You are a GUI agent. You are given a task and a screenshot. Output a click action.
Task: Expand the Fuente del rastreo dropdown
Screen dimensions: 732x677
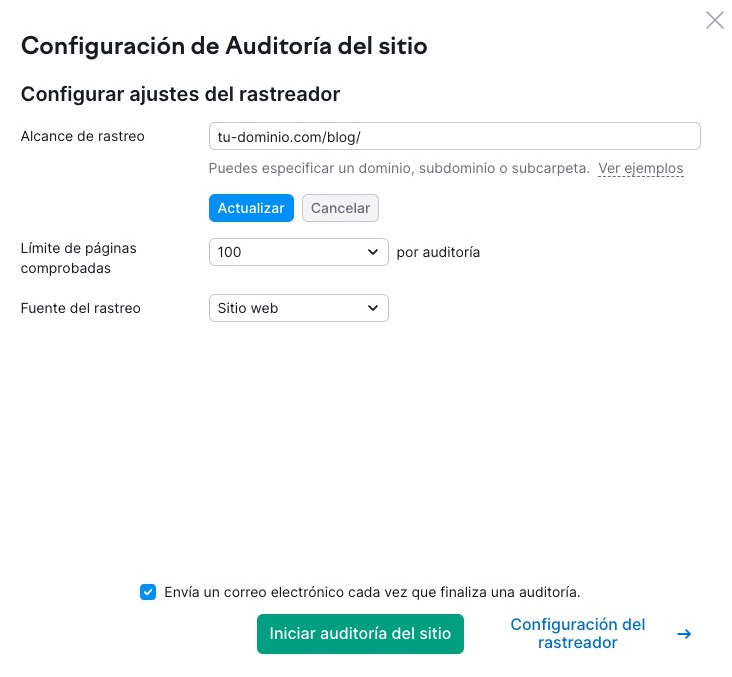click(298, 308)
